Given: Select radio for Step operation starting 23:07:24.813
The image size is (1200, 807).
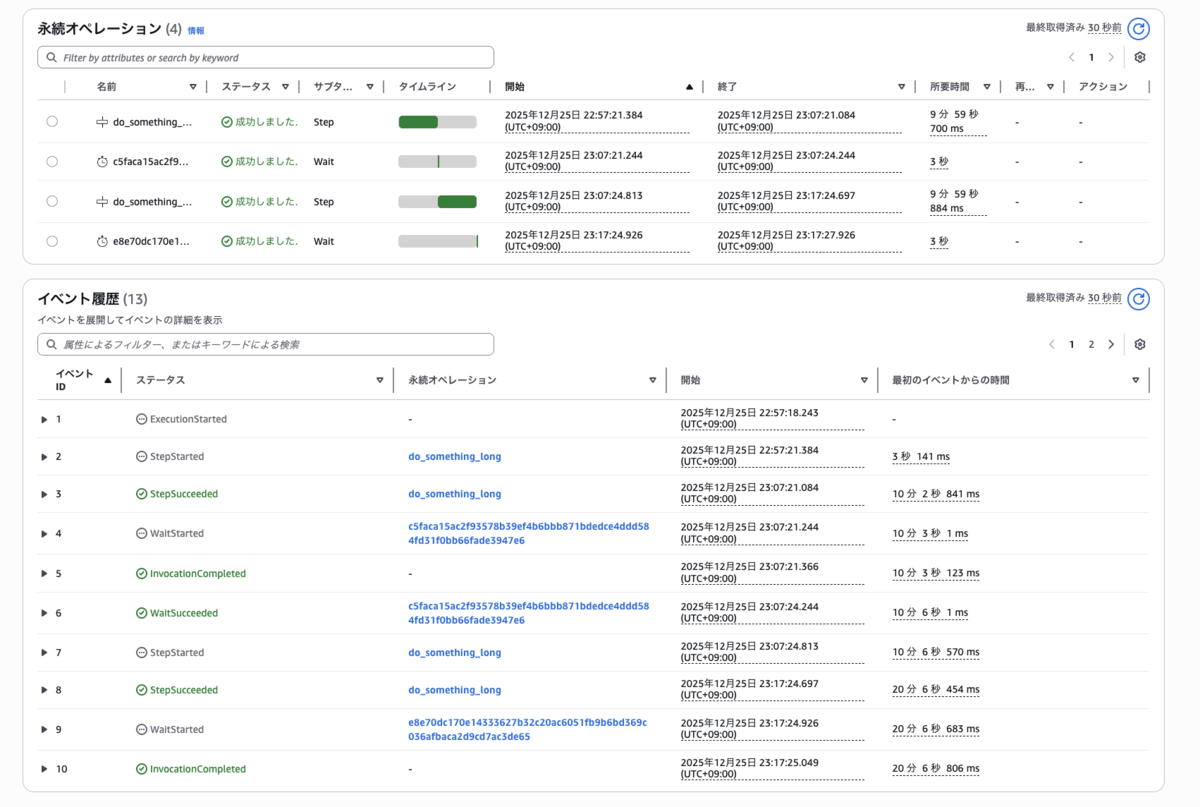Looking at the screenshot, I should (x=52, y=201).
